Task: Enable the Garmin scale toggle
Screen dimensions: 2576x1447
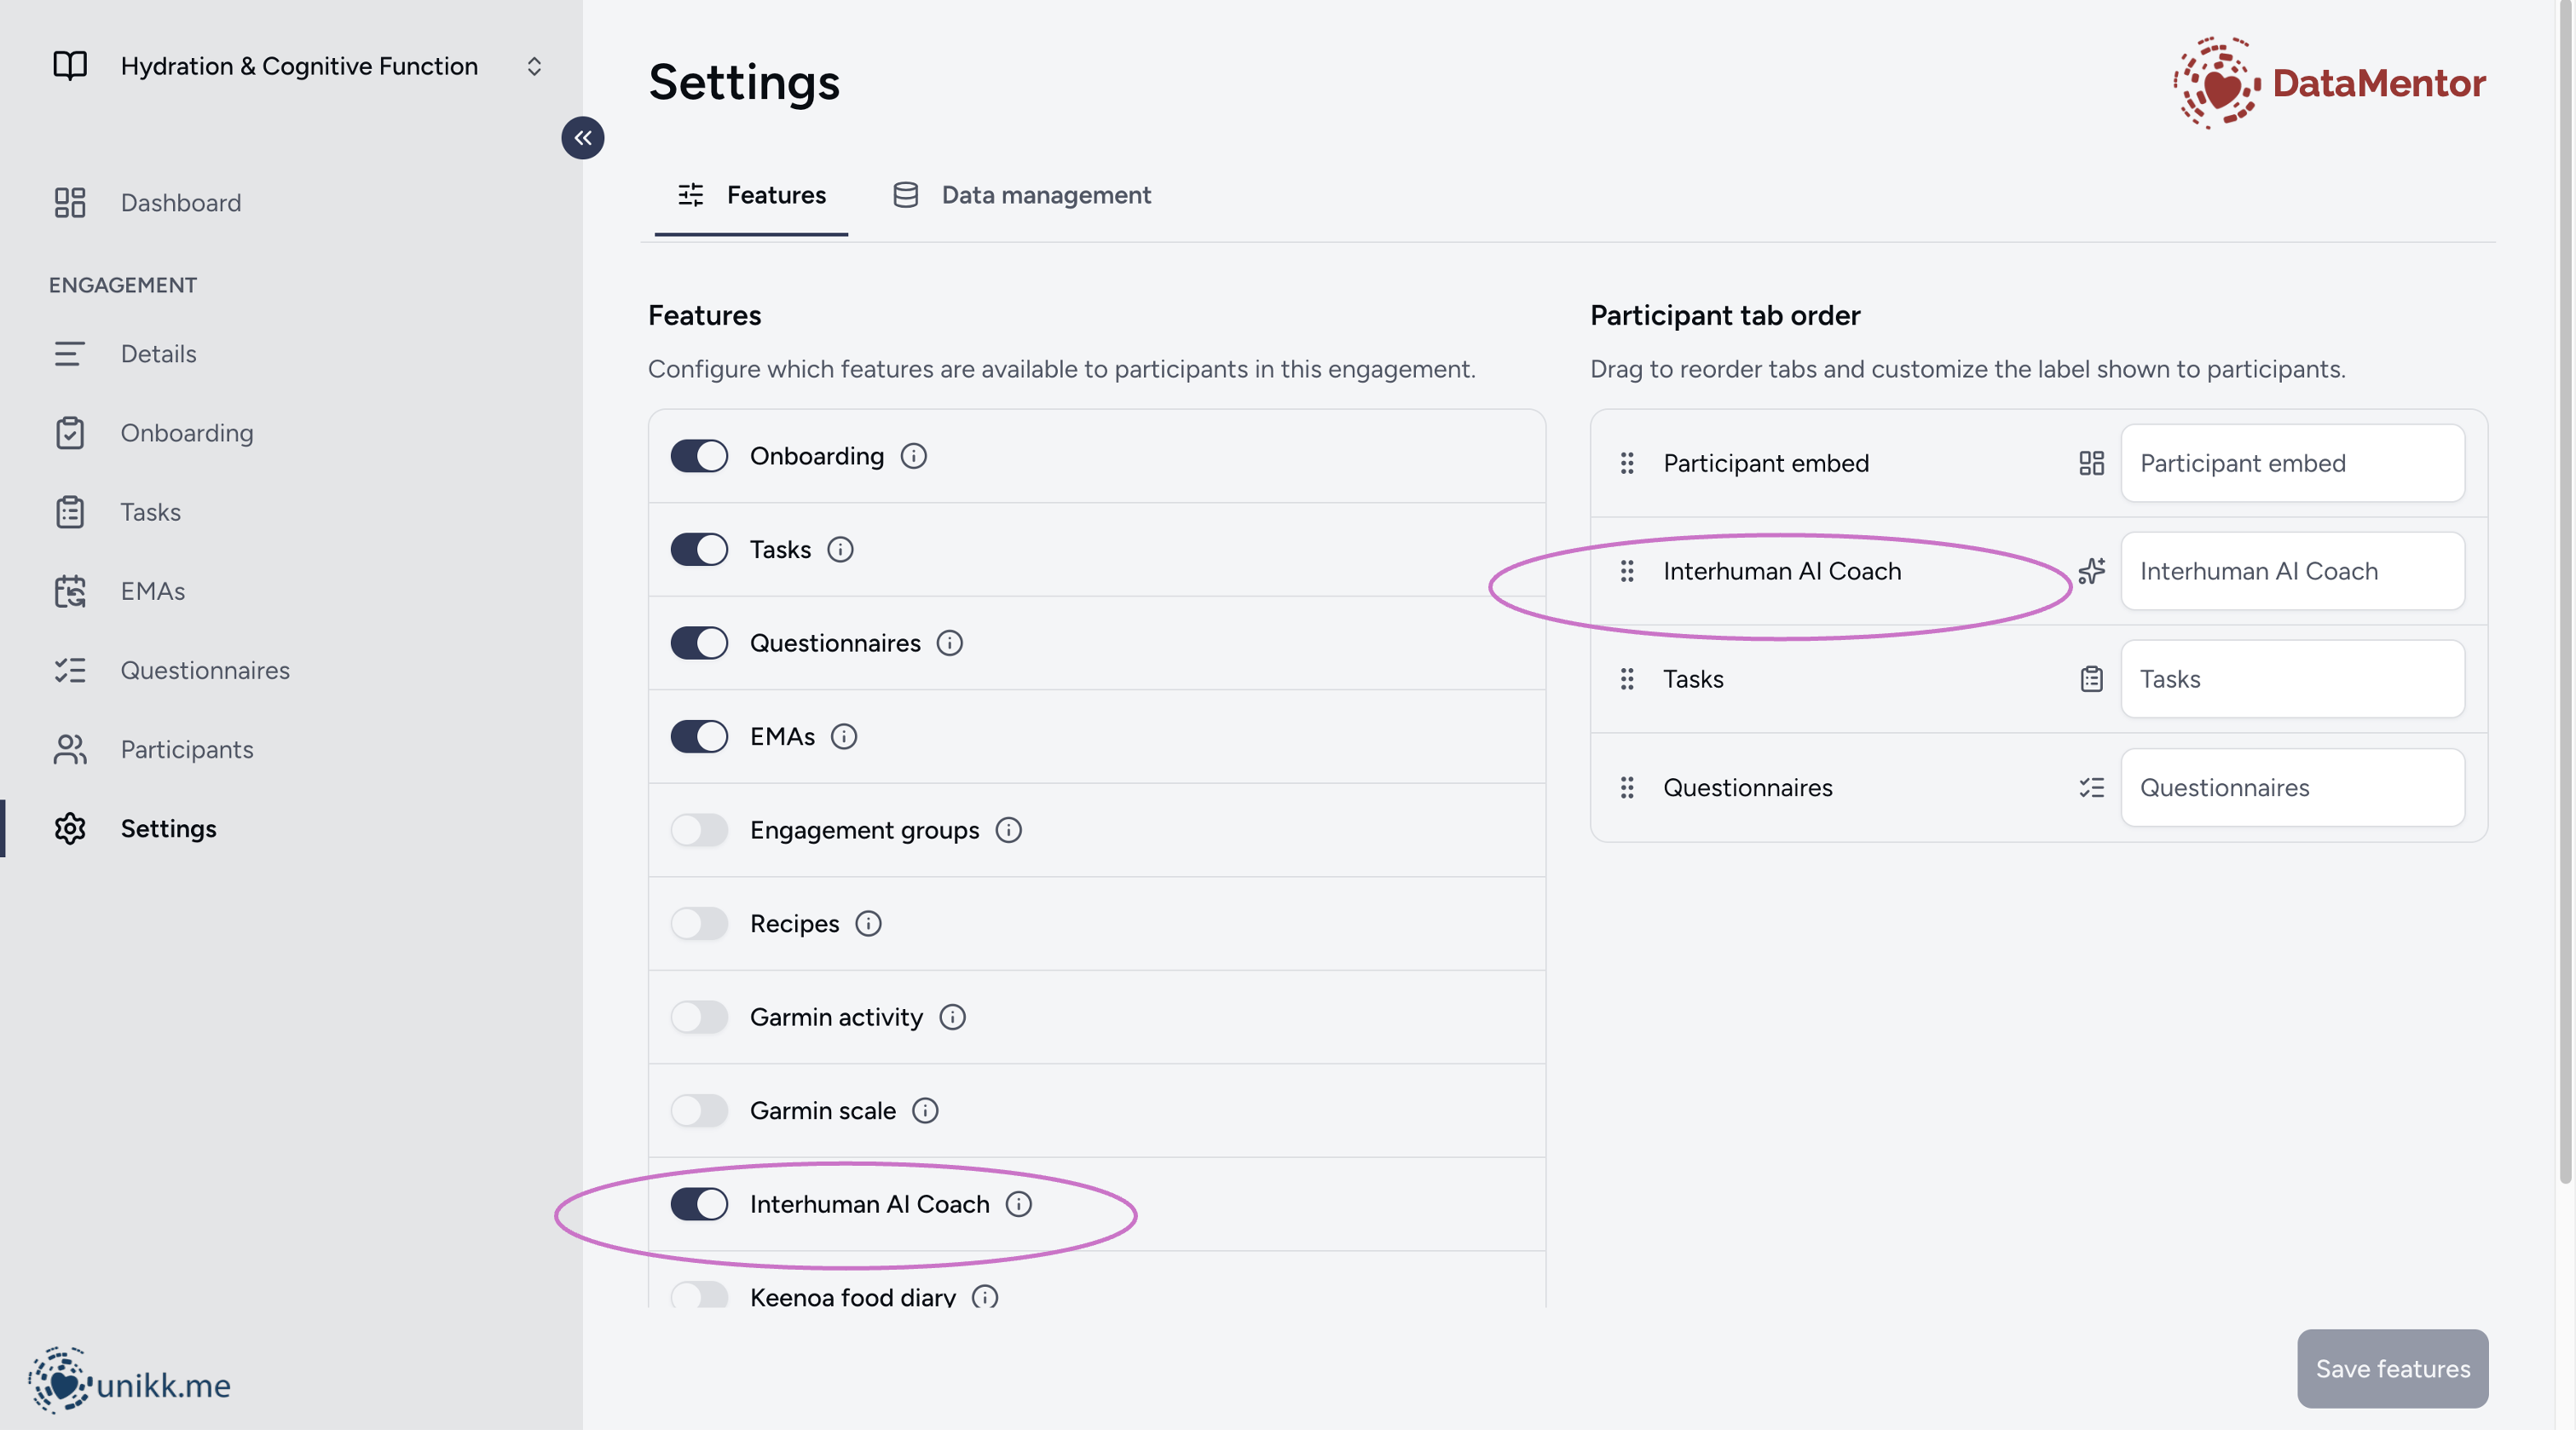Action: (x=699, y=1111)
